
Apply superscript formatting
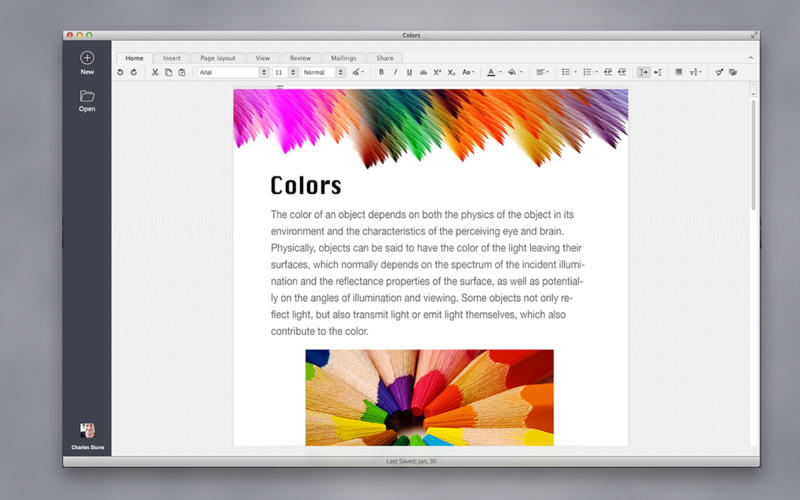[437, 72]
